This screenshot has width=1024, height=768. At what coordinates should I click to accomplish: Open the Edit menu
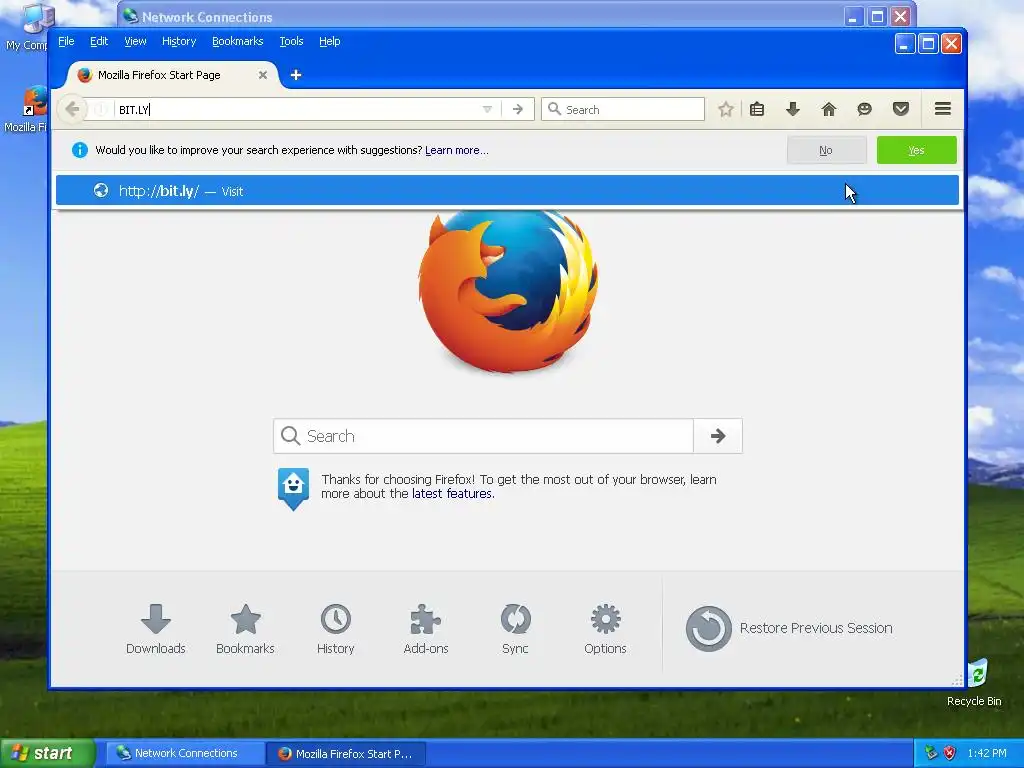pyautogui.click(x=99, y=41)
